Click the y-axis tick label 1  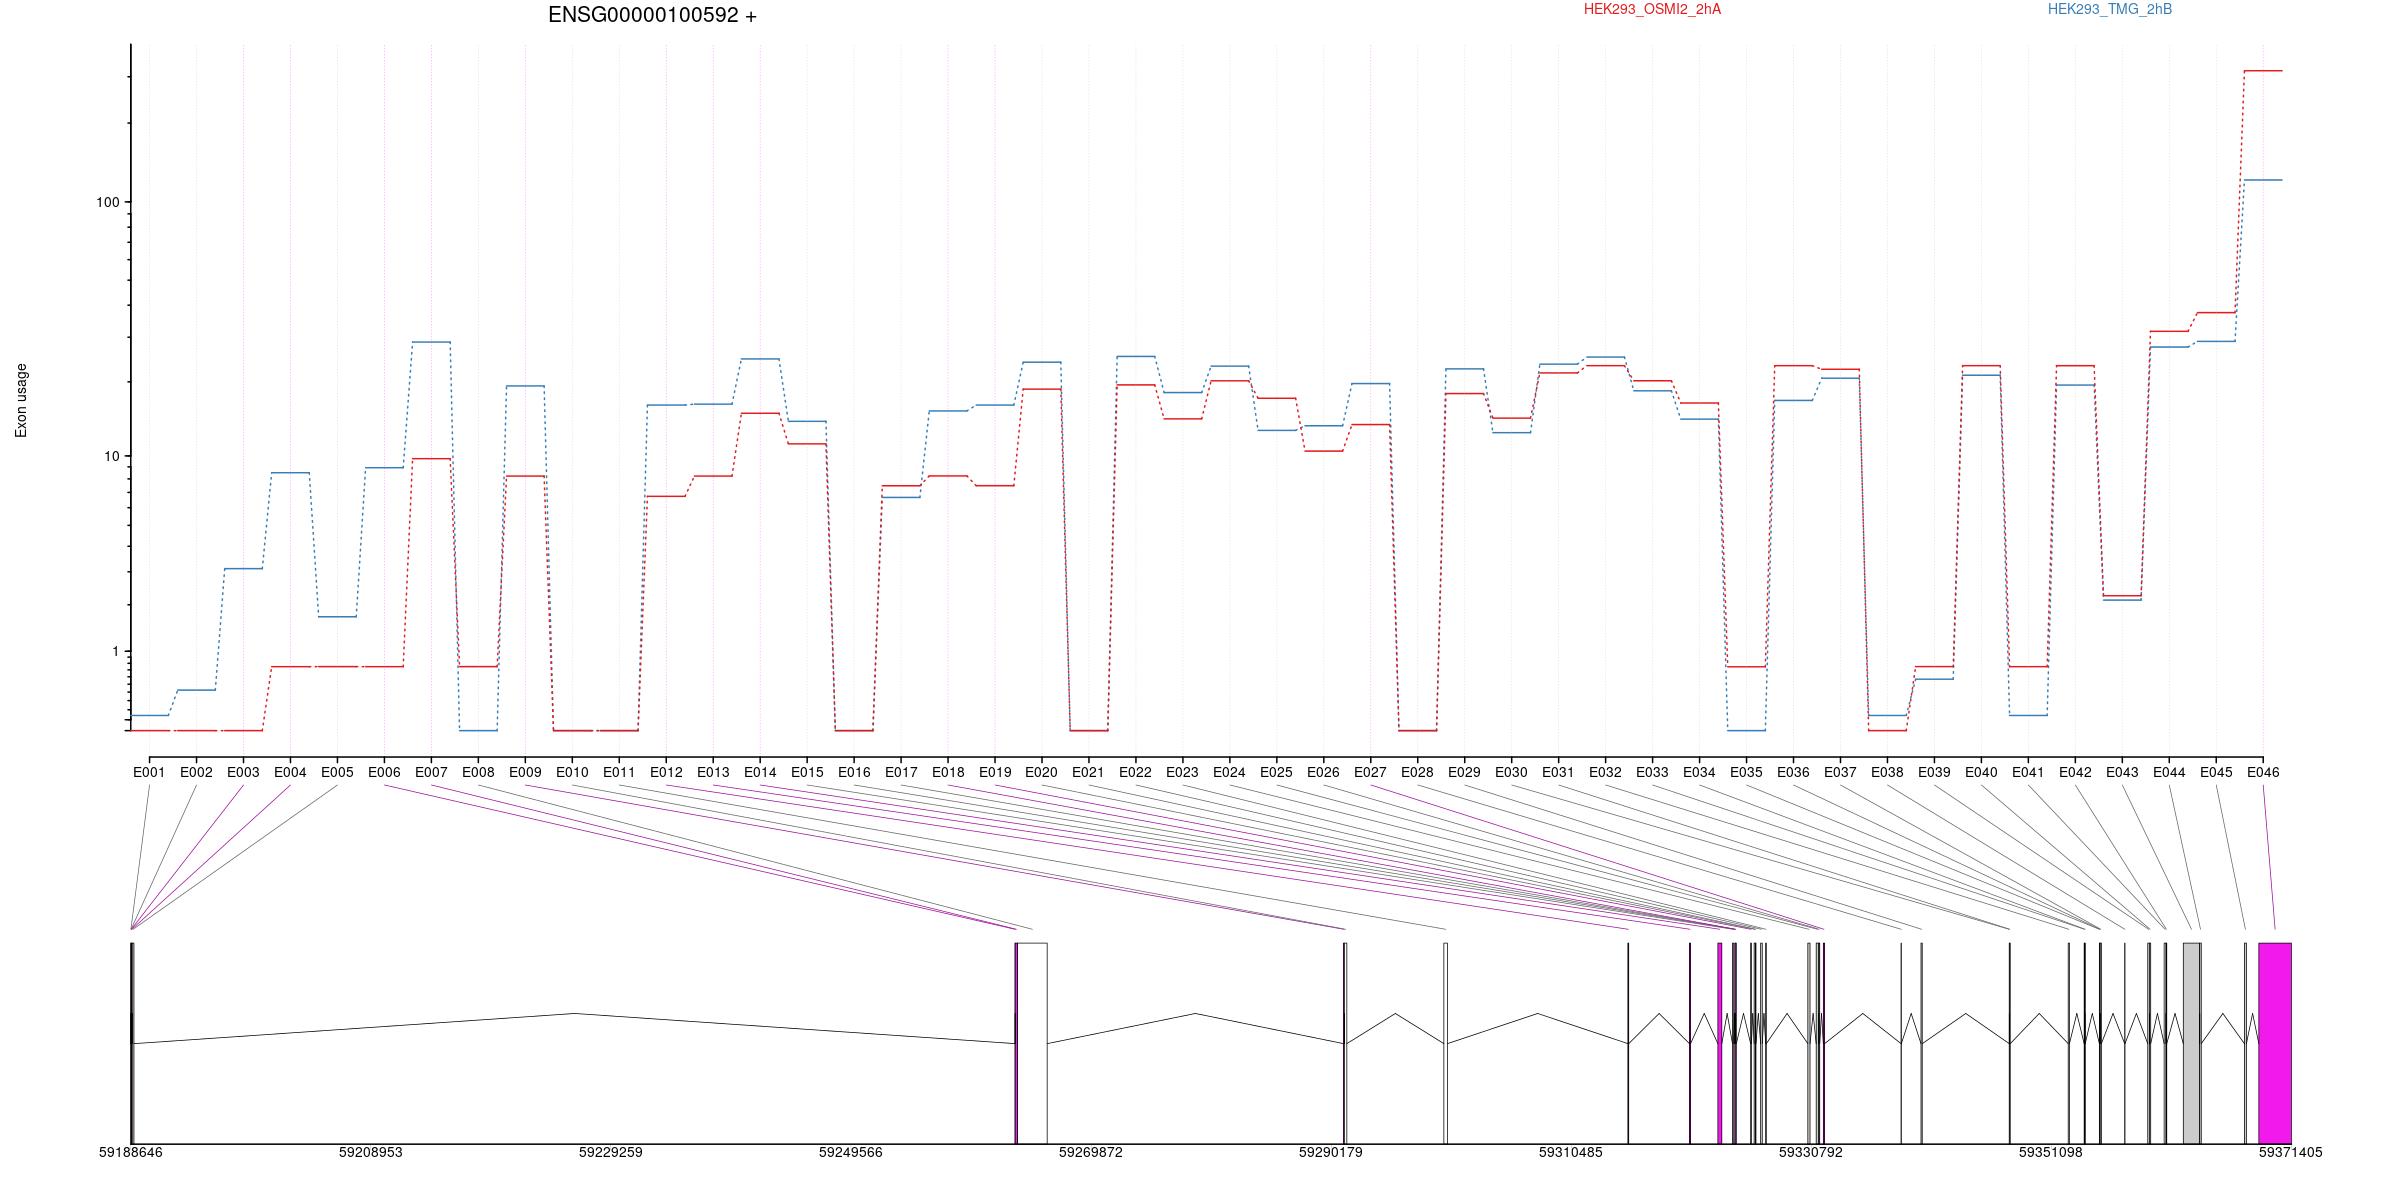pyautogui.click(x=115, y=651)
